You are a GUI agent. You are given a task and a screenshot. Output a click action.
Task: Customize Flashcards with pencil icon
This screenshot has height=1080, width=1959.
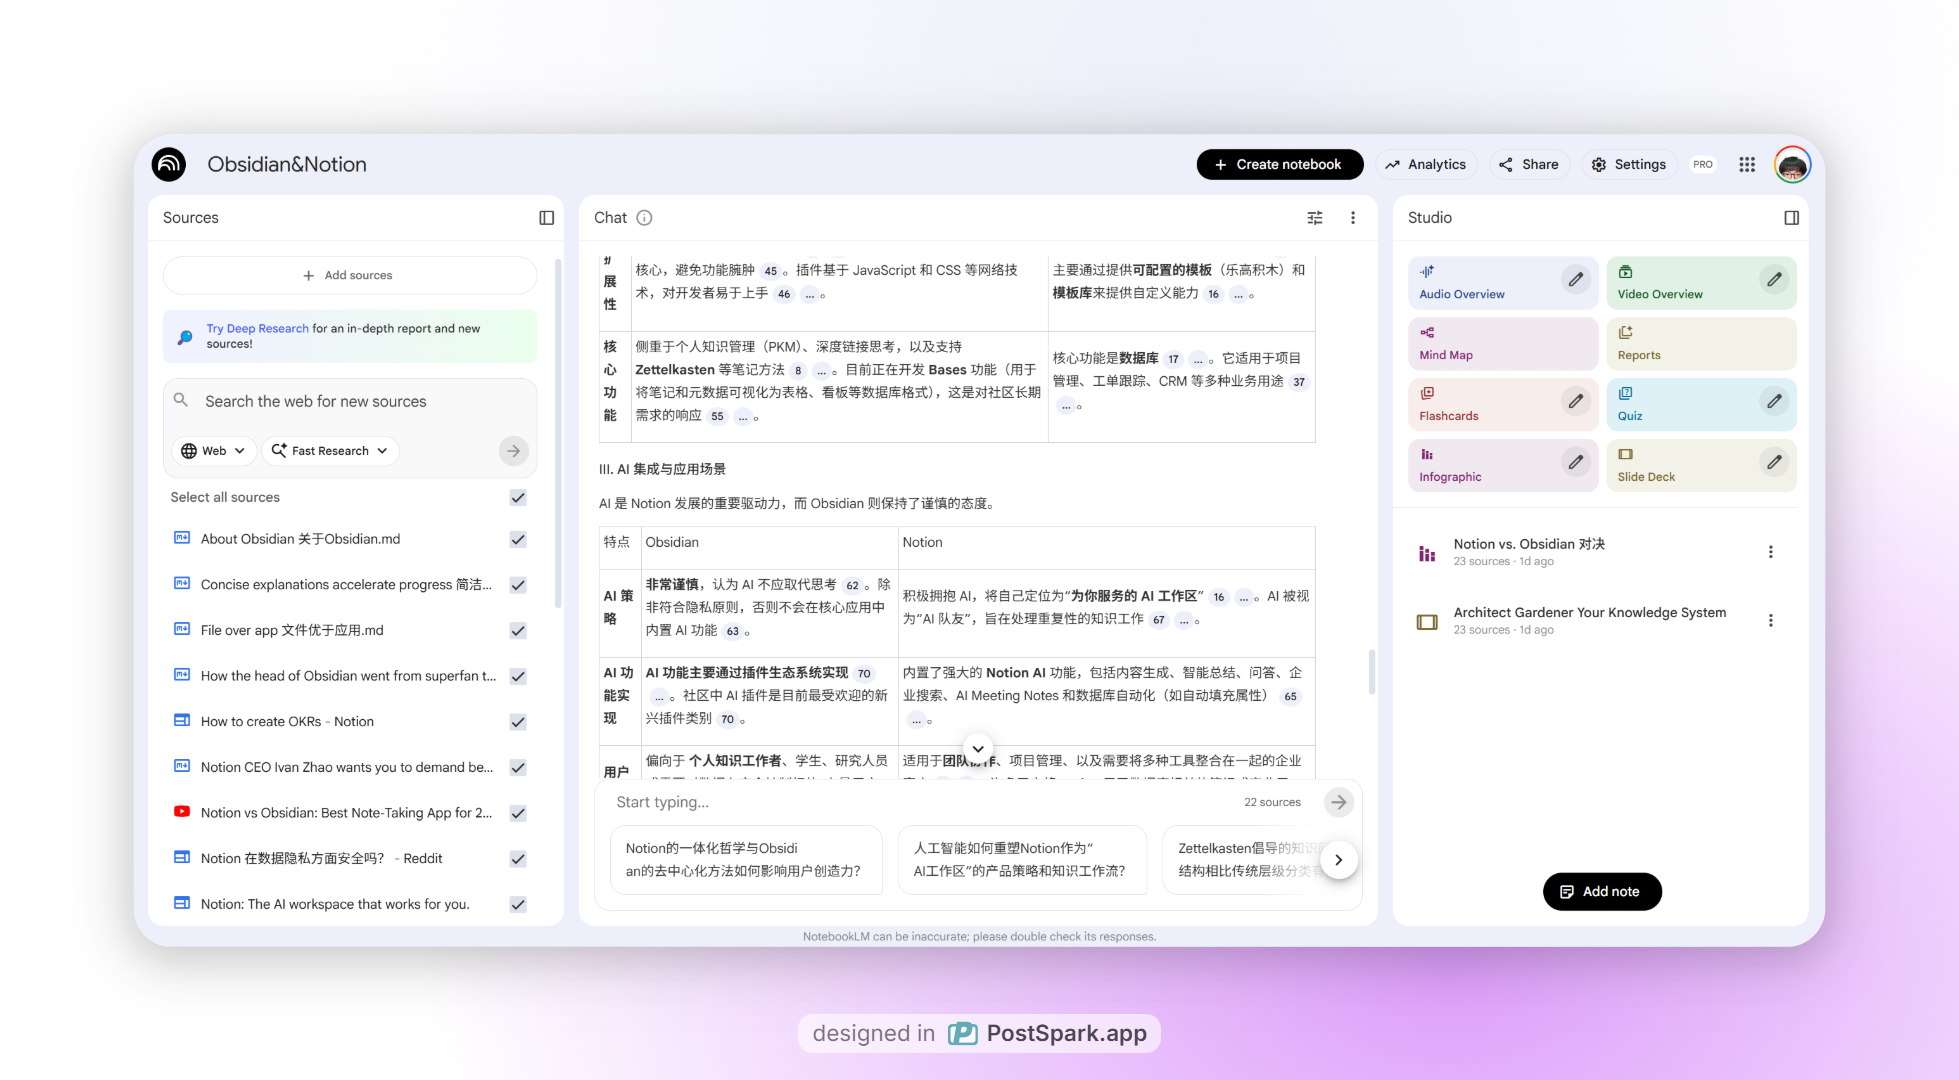pos(1575,402)
